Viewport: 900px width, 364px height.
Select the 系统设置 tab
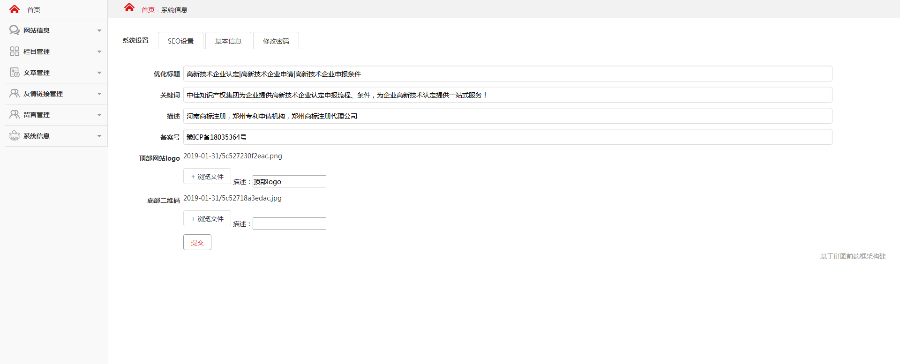(x=135, y=41)
